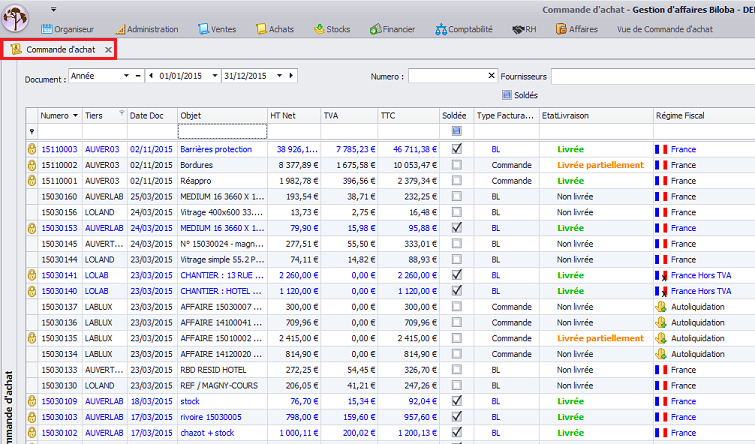Image resolution: width=755 pixels, height=444 pixels.
Task: Open the 01/01/2015 start date dropdown
Action: pos(215,76)
